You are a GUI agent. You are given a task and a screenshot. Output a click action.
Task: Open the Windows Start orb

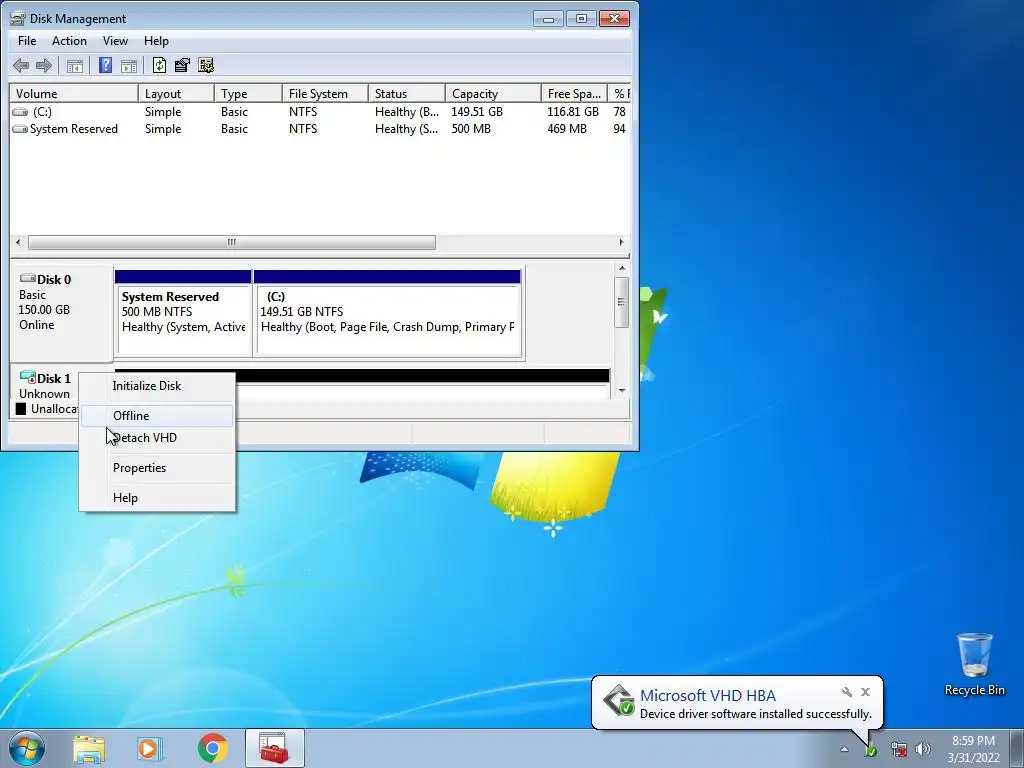tap(27, 748)
